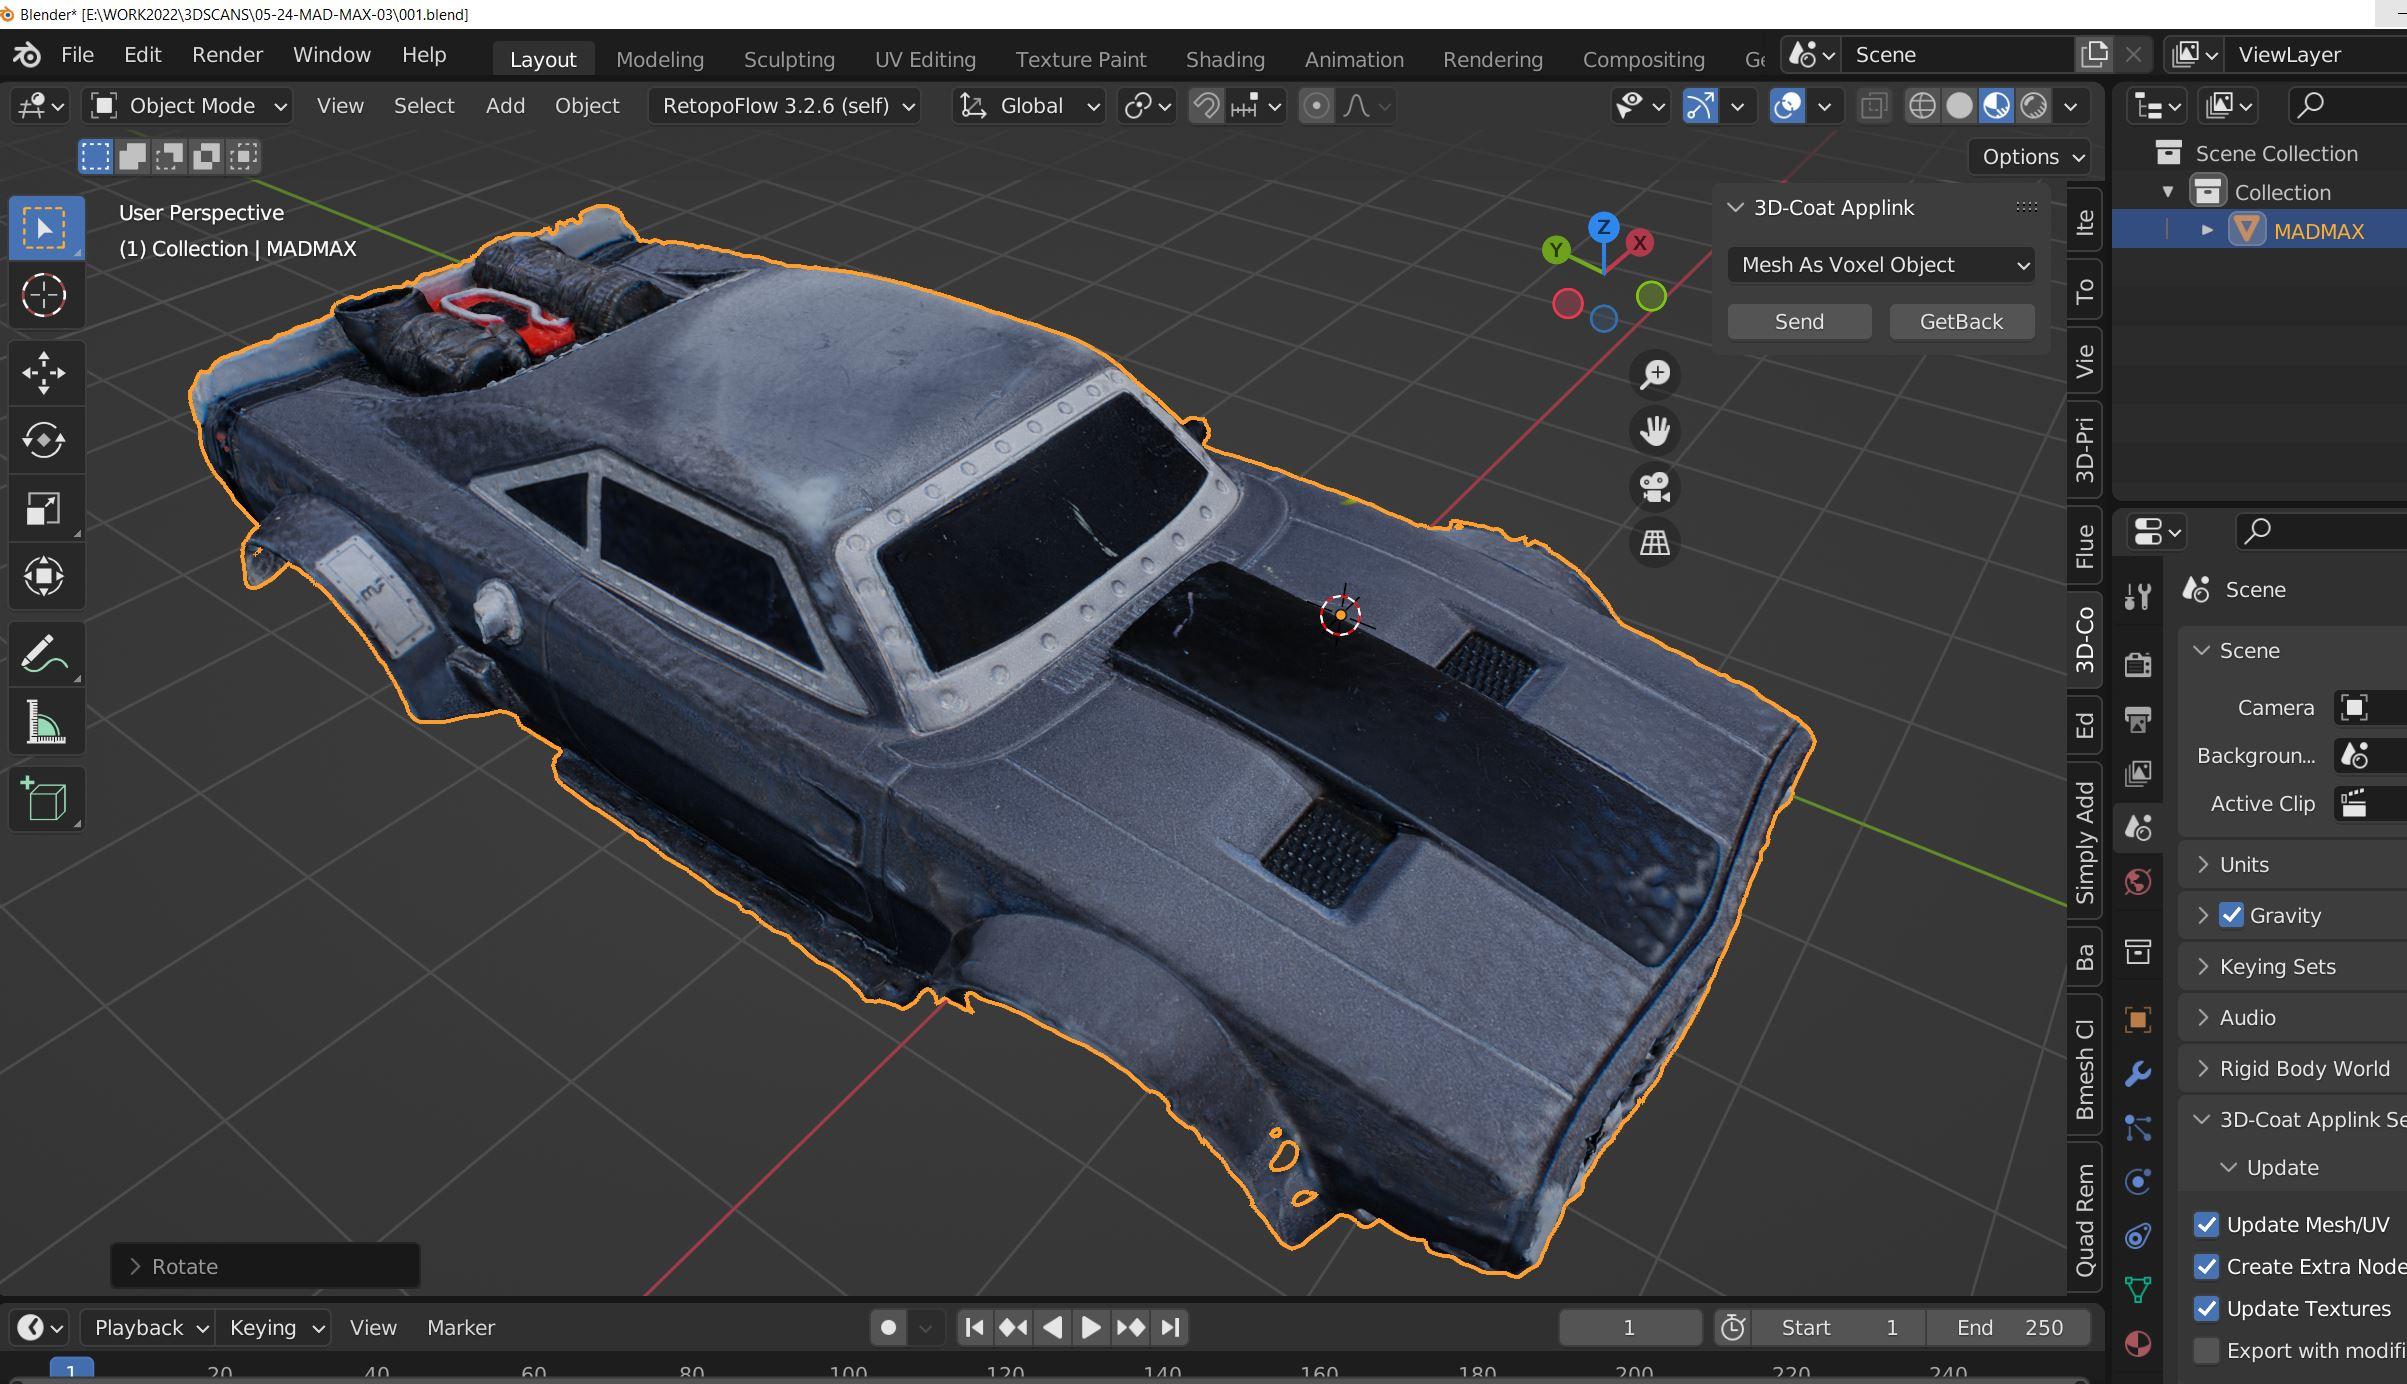Image resolution: width=2407 pixels, height=1384 pixels.
Task: Activate the 3D Cursor tool
Action: coord(45,295)
